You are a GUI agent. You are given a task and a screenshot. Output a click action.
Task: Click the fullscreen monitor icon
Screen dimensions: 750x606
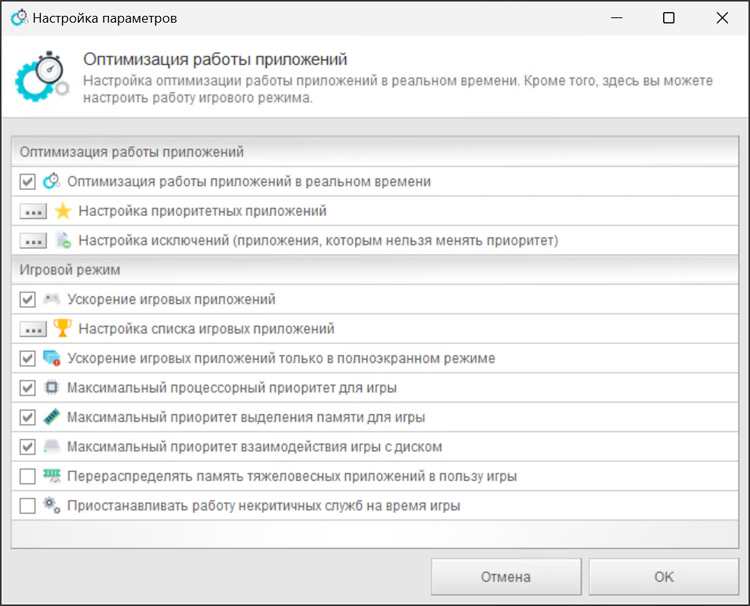point(52,358)
